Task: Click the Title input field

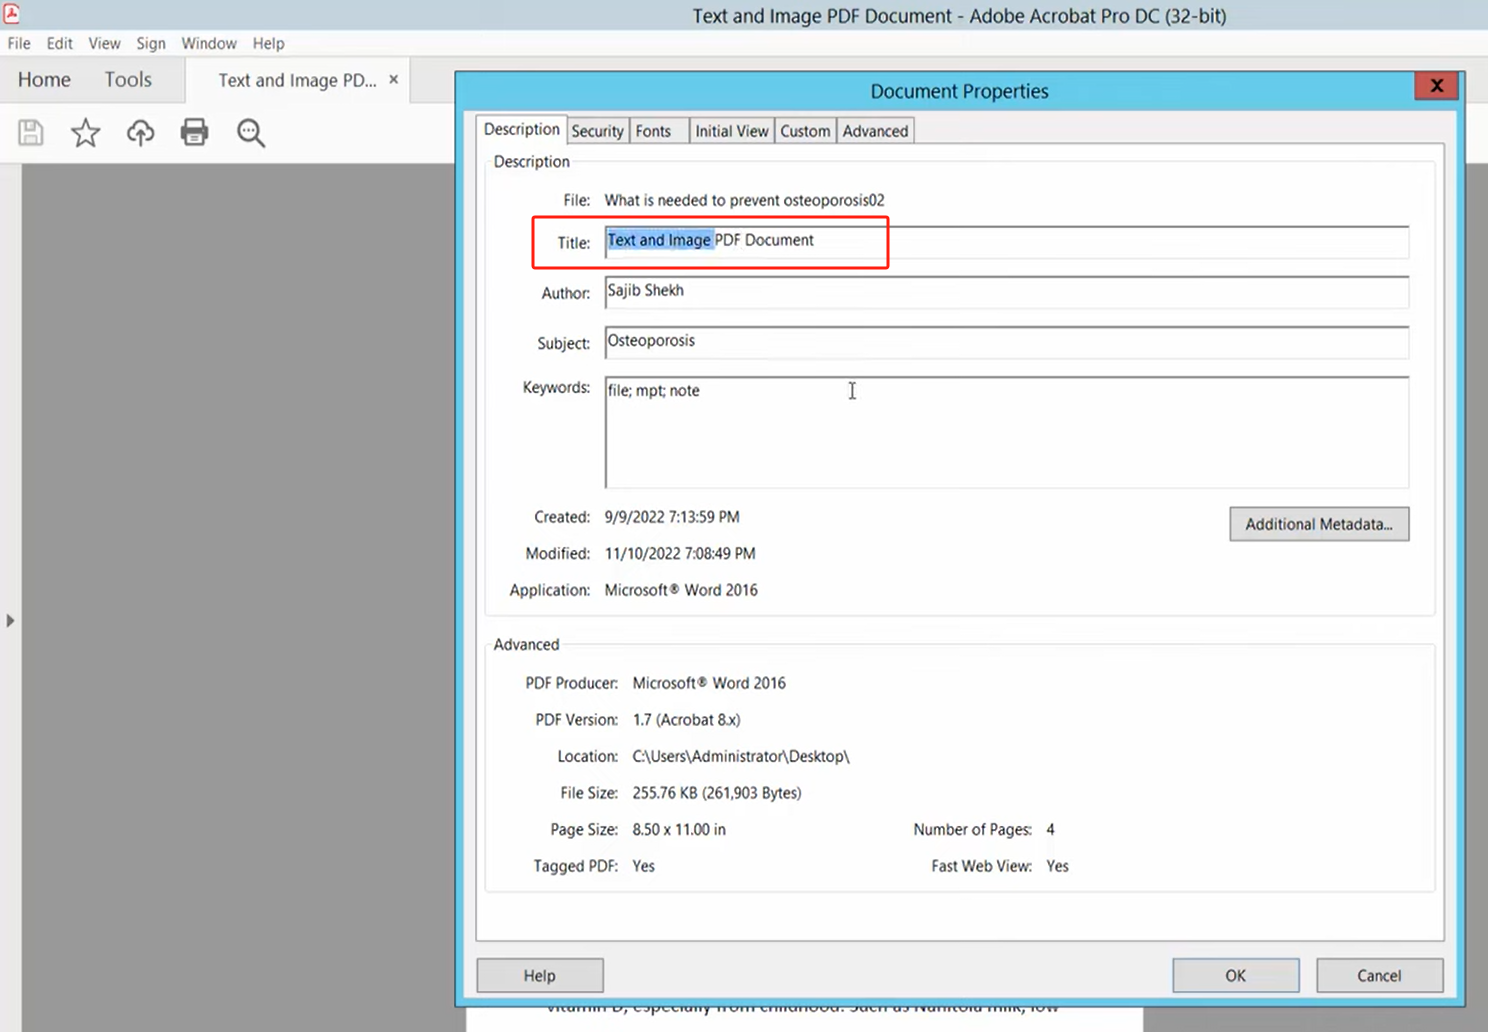Action: tap(1007, 241)
